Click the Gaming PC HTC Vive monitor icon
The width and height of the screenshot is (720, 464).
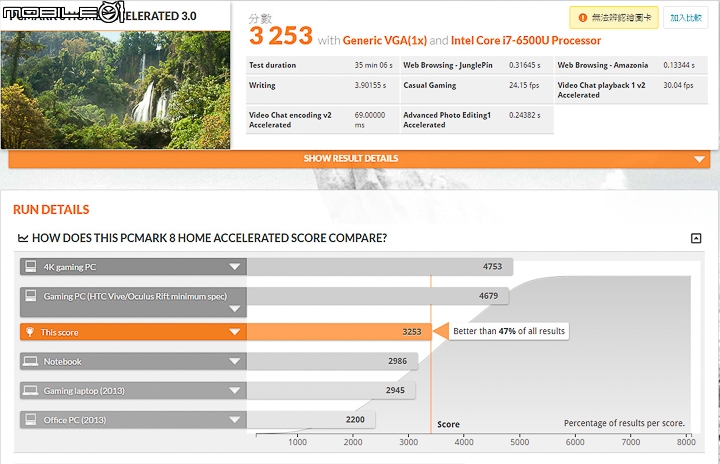[31, 296]
